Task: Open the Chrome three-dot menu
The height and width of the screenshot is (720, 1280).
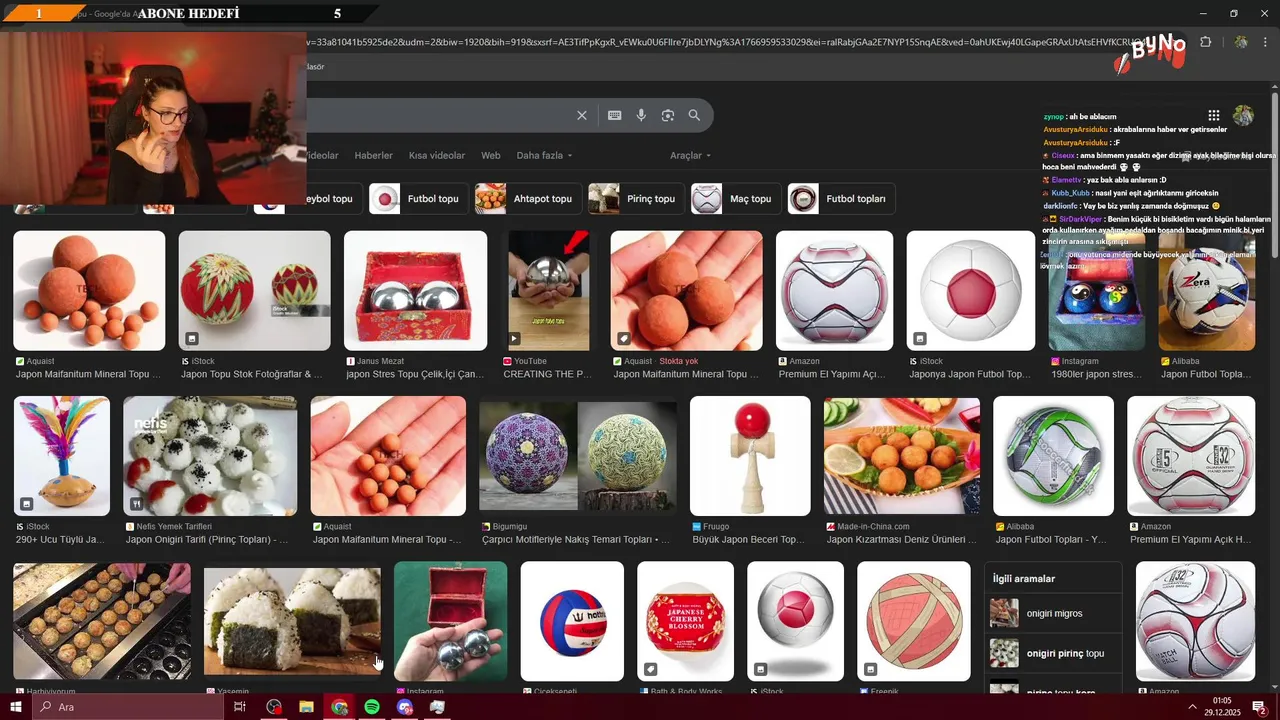Action: [x=1266, y=42]
